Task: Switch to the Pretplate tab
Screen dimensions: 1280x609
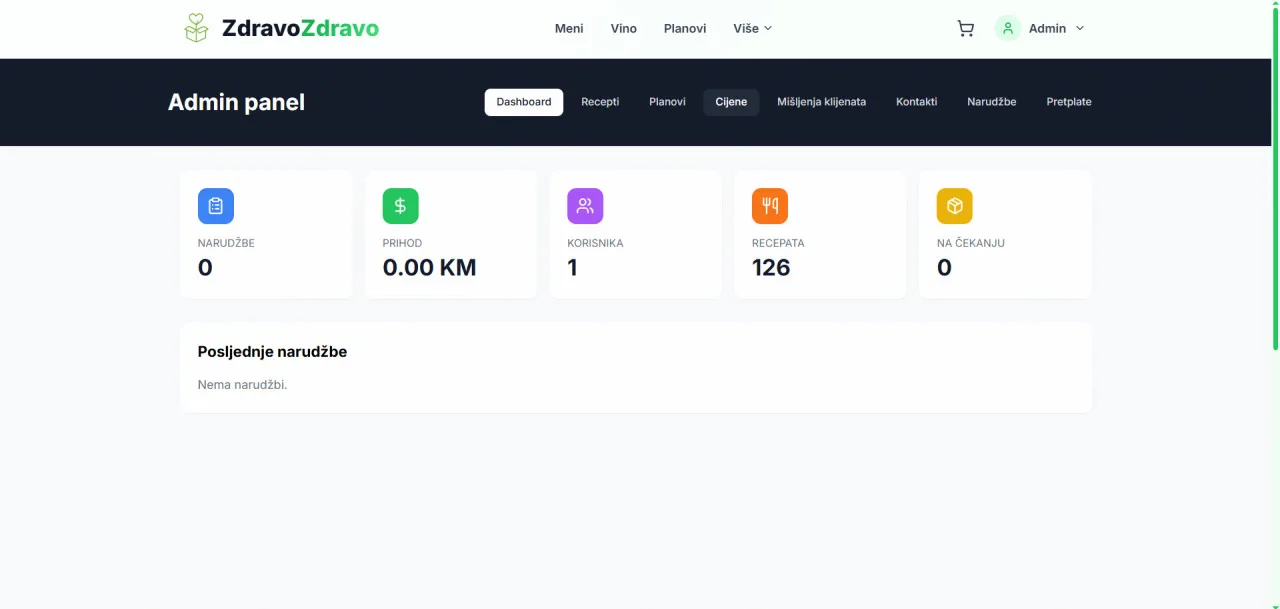Action: 1069,102
